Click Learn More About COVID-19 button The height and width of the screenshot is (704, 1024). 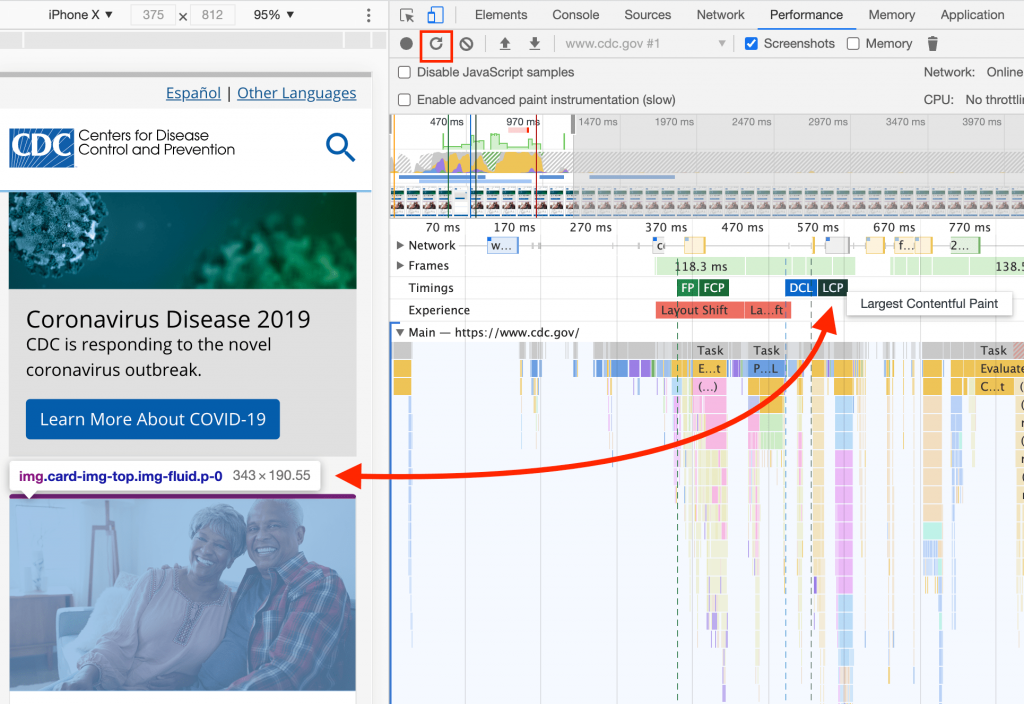click(153, 419)
